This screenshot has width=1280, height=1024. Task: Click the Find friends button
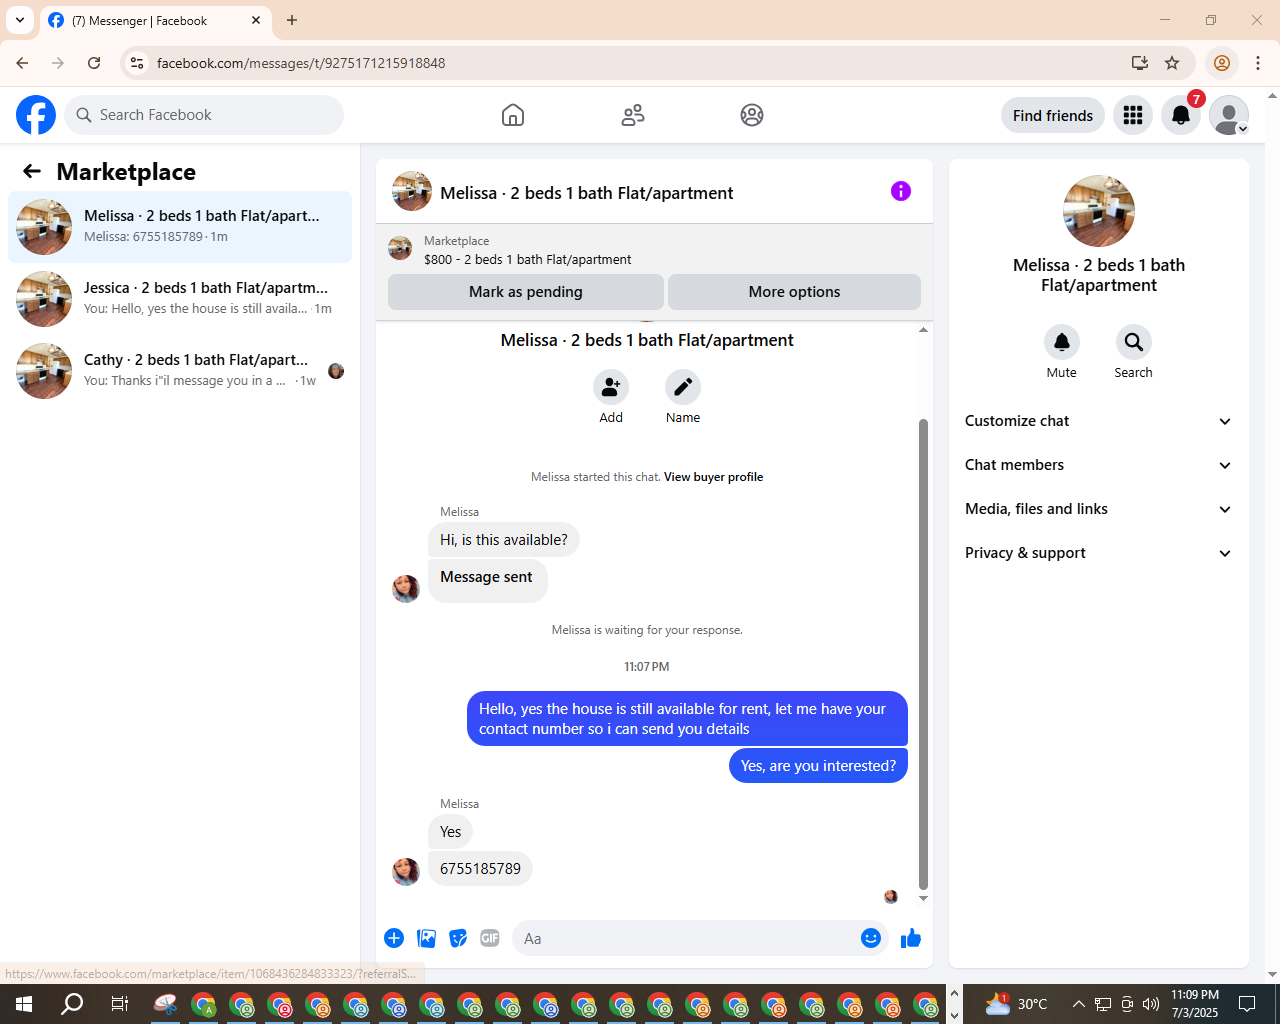1053,115
